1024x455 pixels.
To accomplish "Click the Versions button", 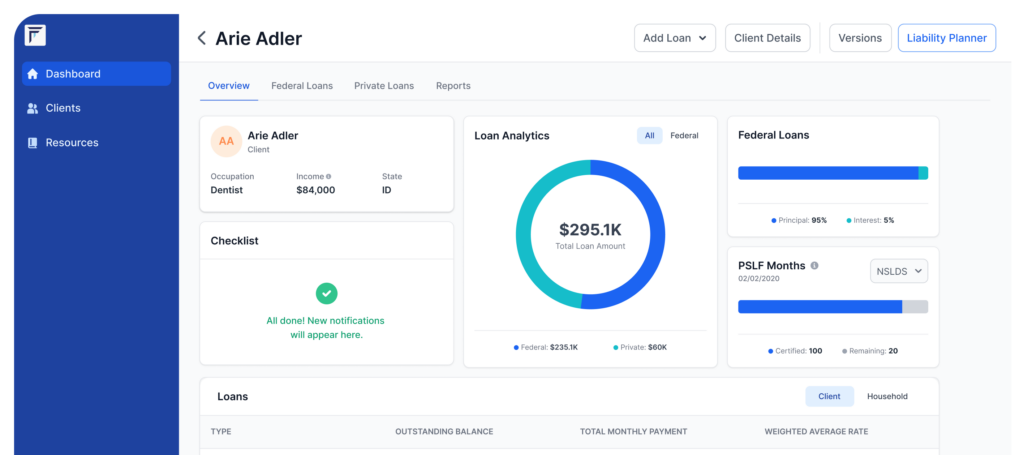I will (x=860, y=38).
